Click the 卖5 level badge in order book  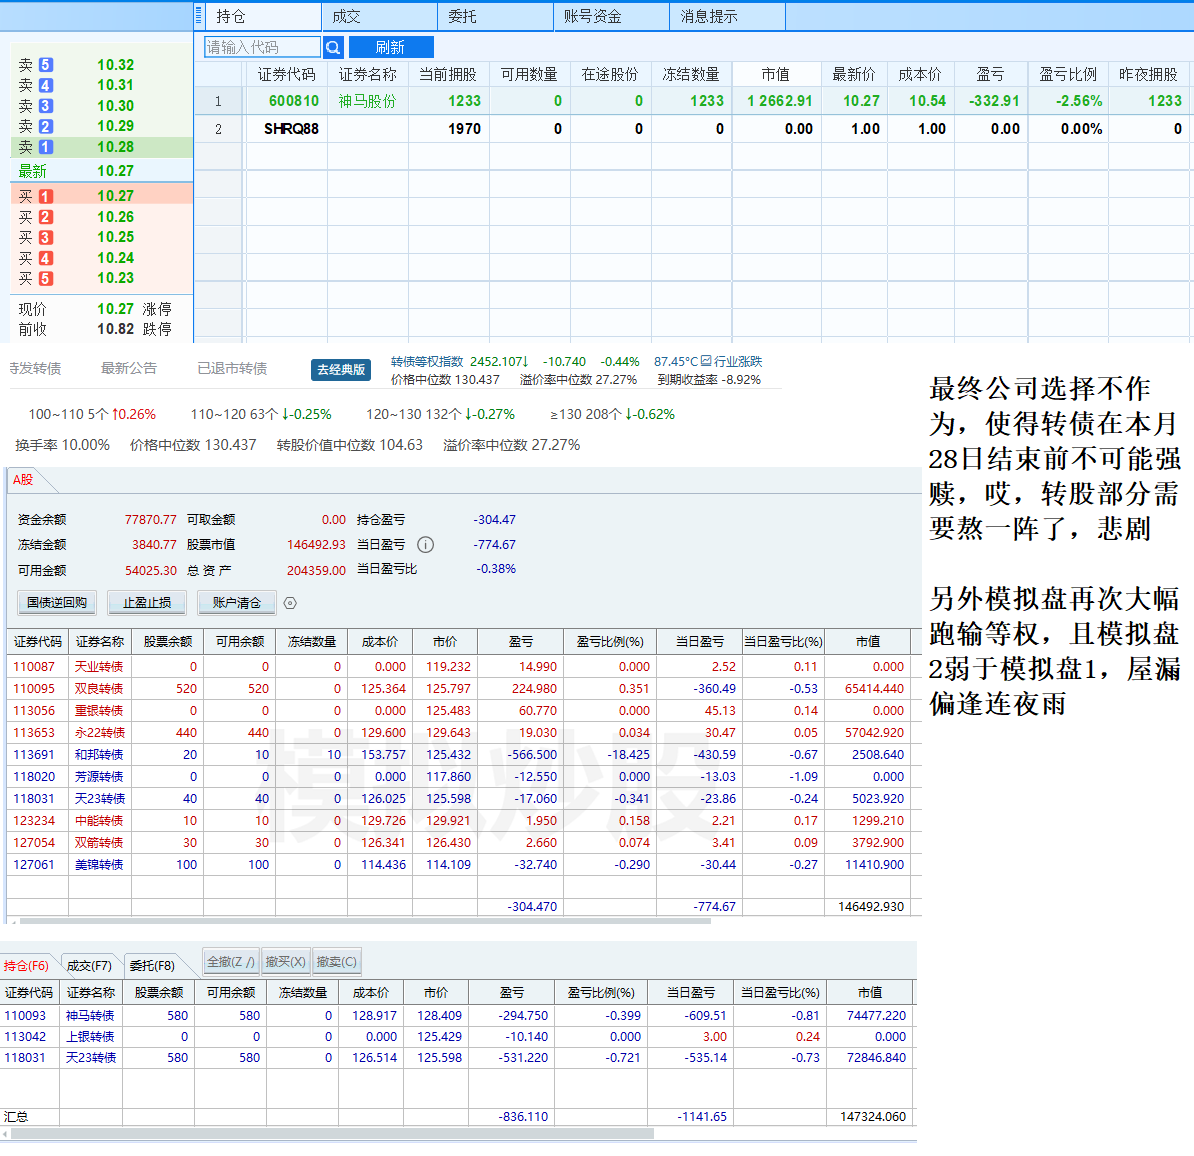click(46, 65)
